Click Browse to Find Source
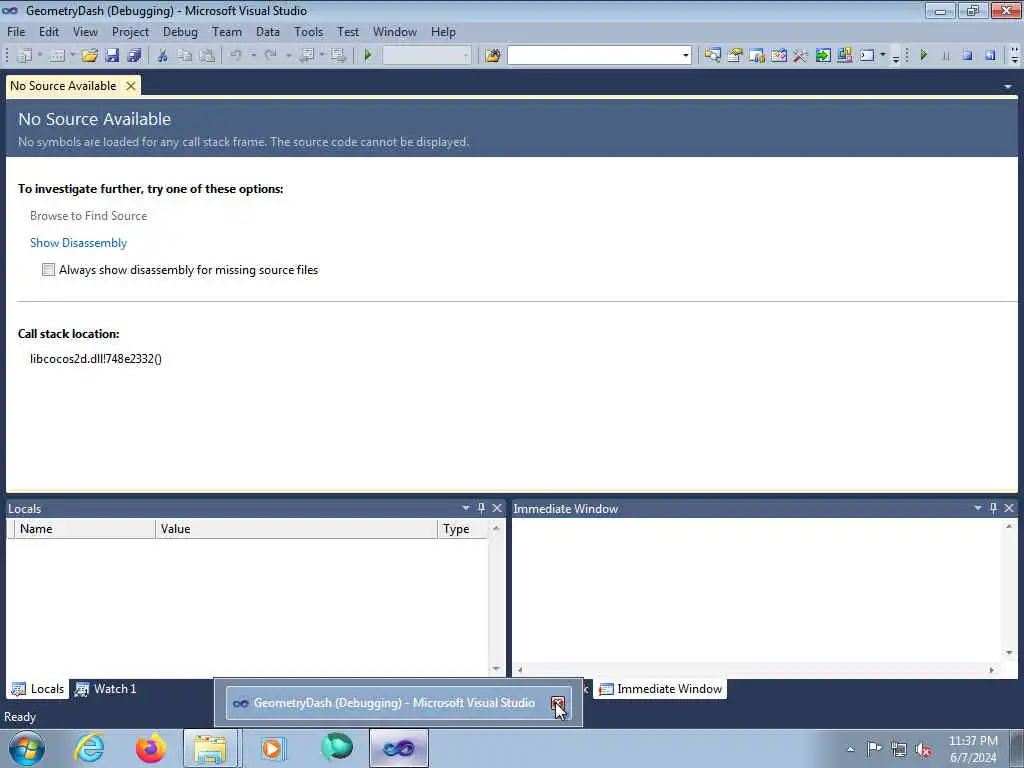Image resolution: width=1024 pixels, height=768 pixels. coord(88,216)
